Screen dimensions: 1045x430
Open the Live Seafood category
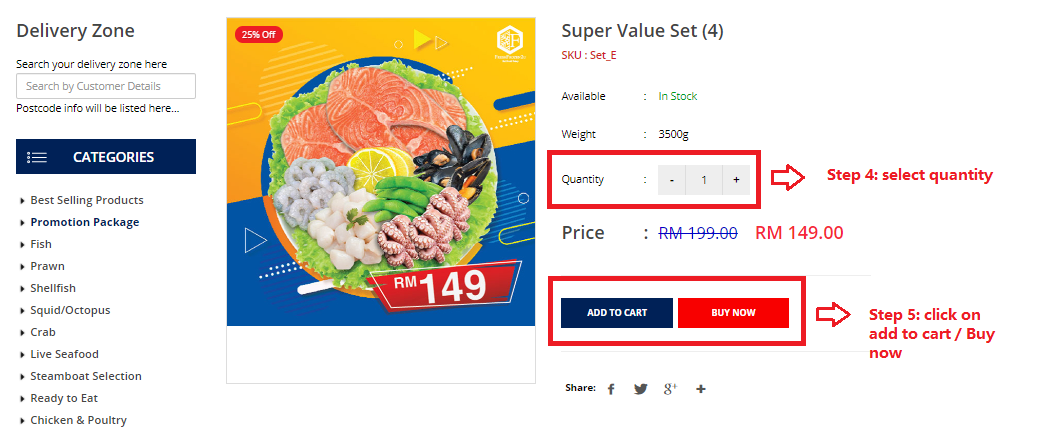(x=65, y=354)
